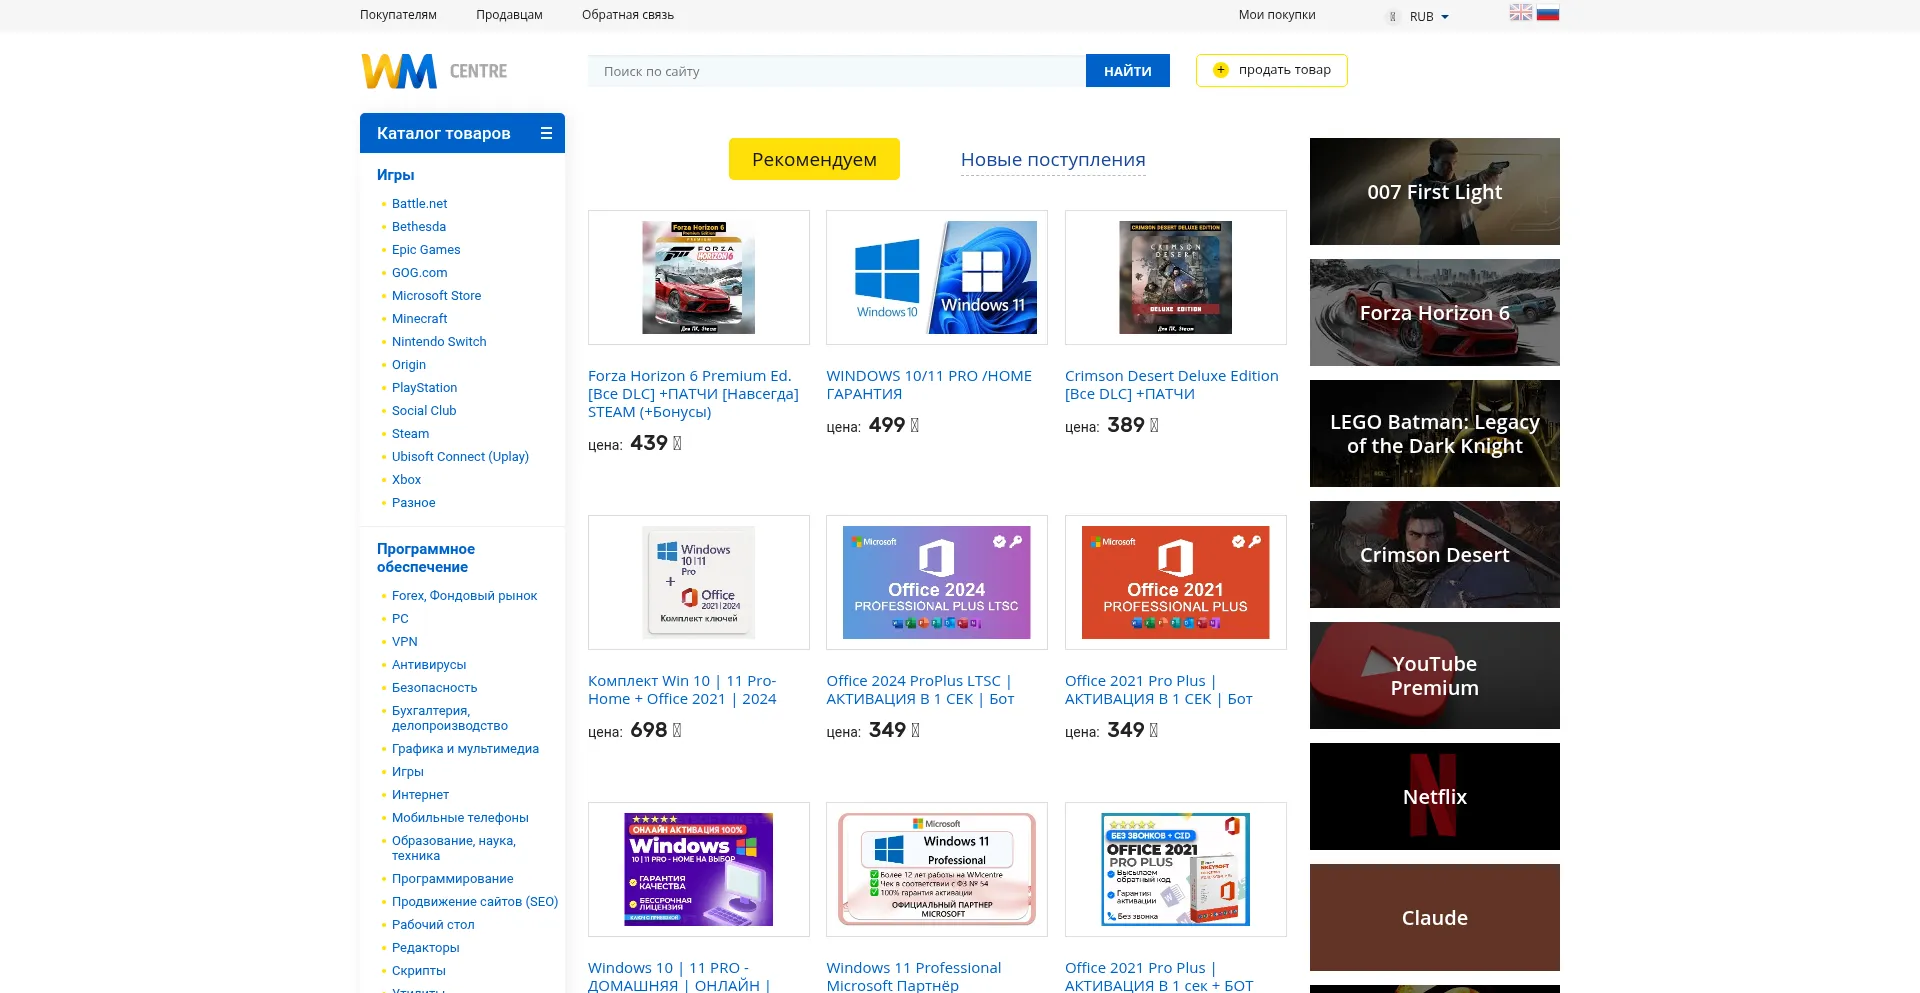The image size is (1920, 993).
Task: Open the Minecraft category
Action: pyautogui.click(x=420, y=319)
